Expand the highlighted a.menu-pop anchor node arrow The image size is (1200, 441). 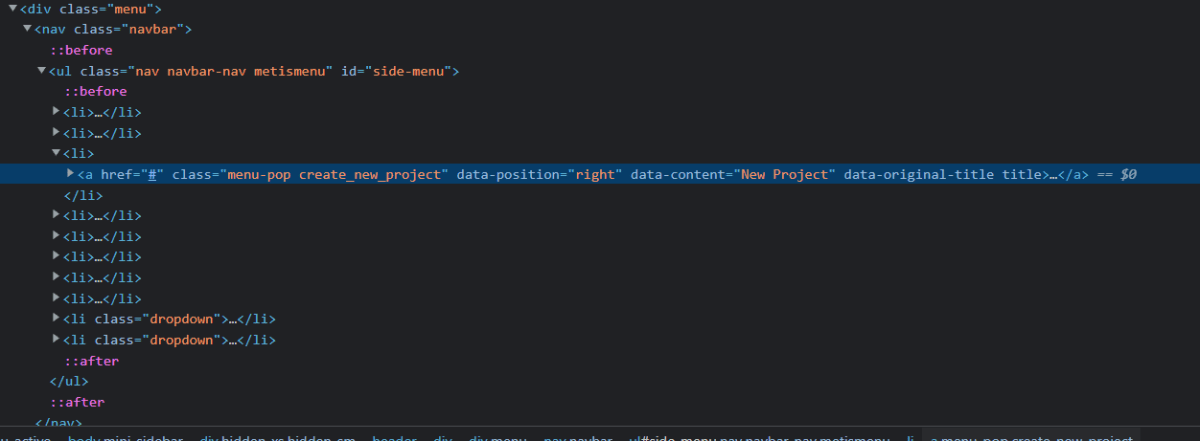tap(70, 174)
